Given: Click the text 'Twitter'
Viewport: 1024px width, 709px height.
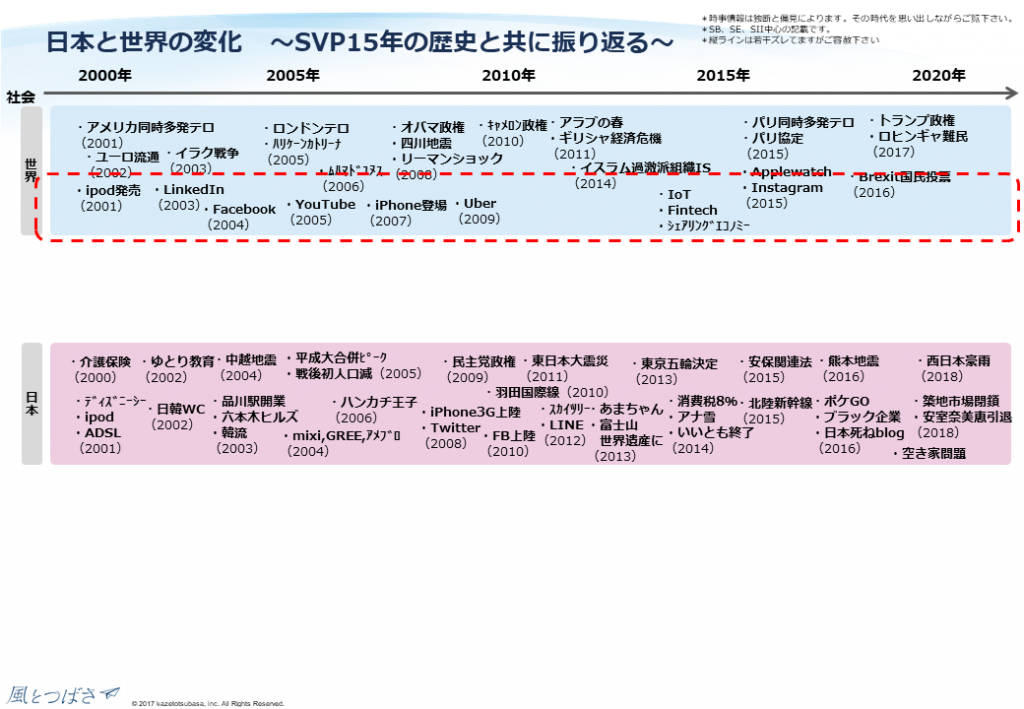Looking at the screenshot, I should [455, 428].
